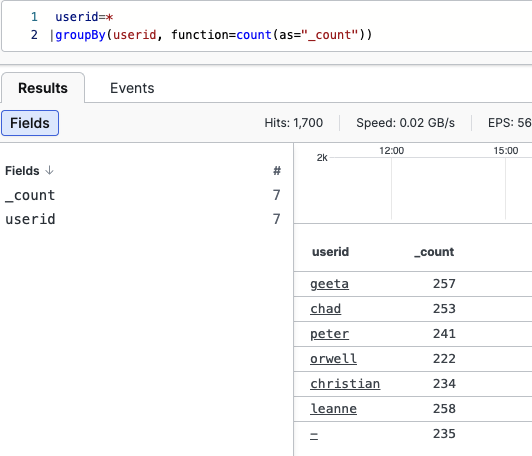Click the userid column header in the table

pyautogui.click(x=330, y=252)
